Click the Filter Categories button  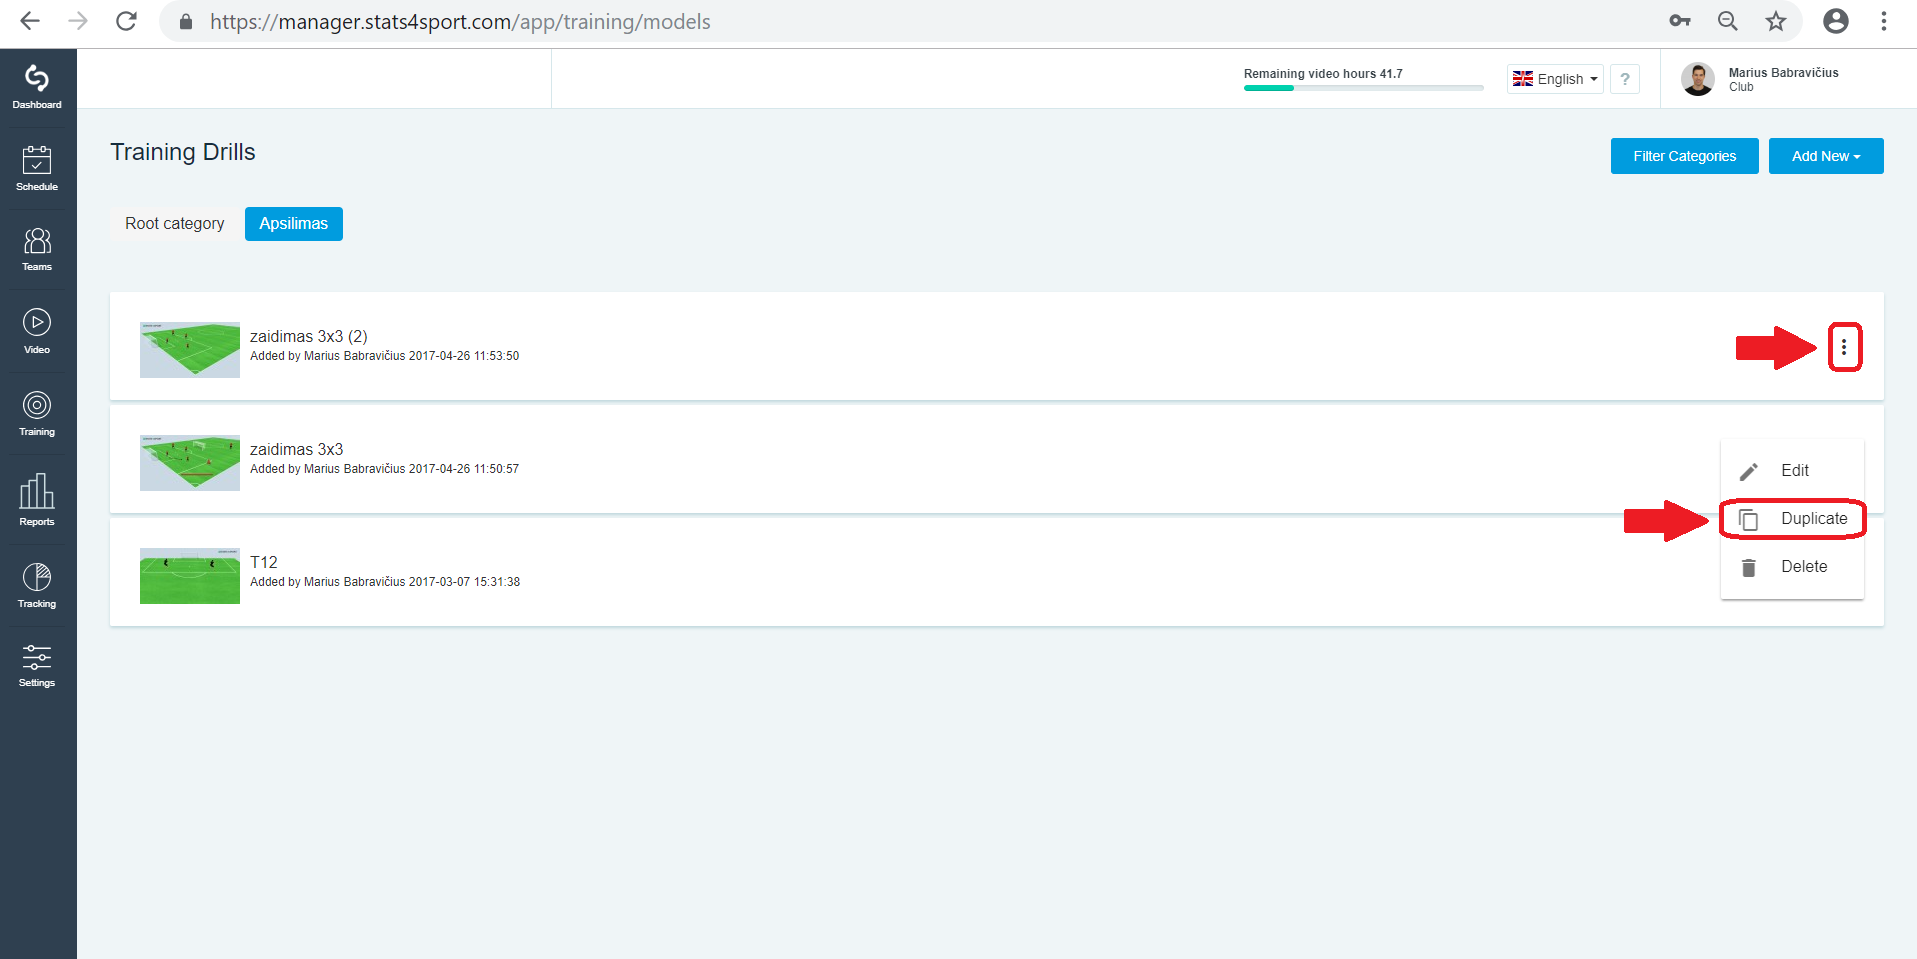(1685, 156)
